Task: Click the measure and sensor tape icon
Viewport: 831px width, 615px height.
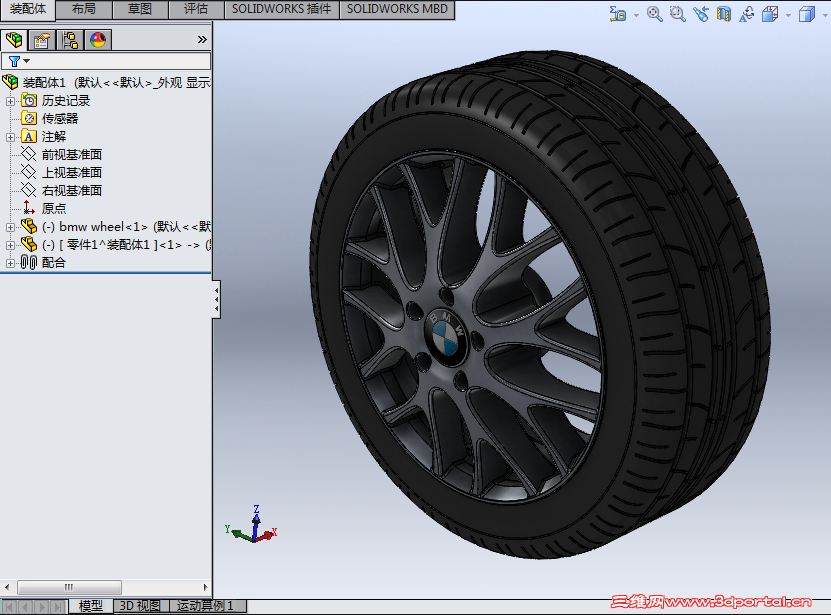Action: tap(617, 14)
